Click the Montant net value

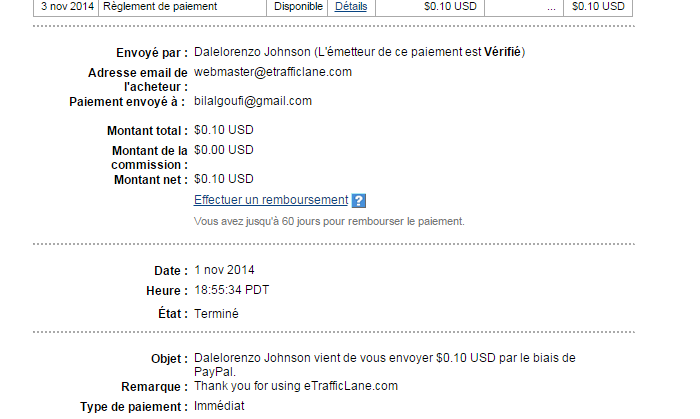pos(224,179)
